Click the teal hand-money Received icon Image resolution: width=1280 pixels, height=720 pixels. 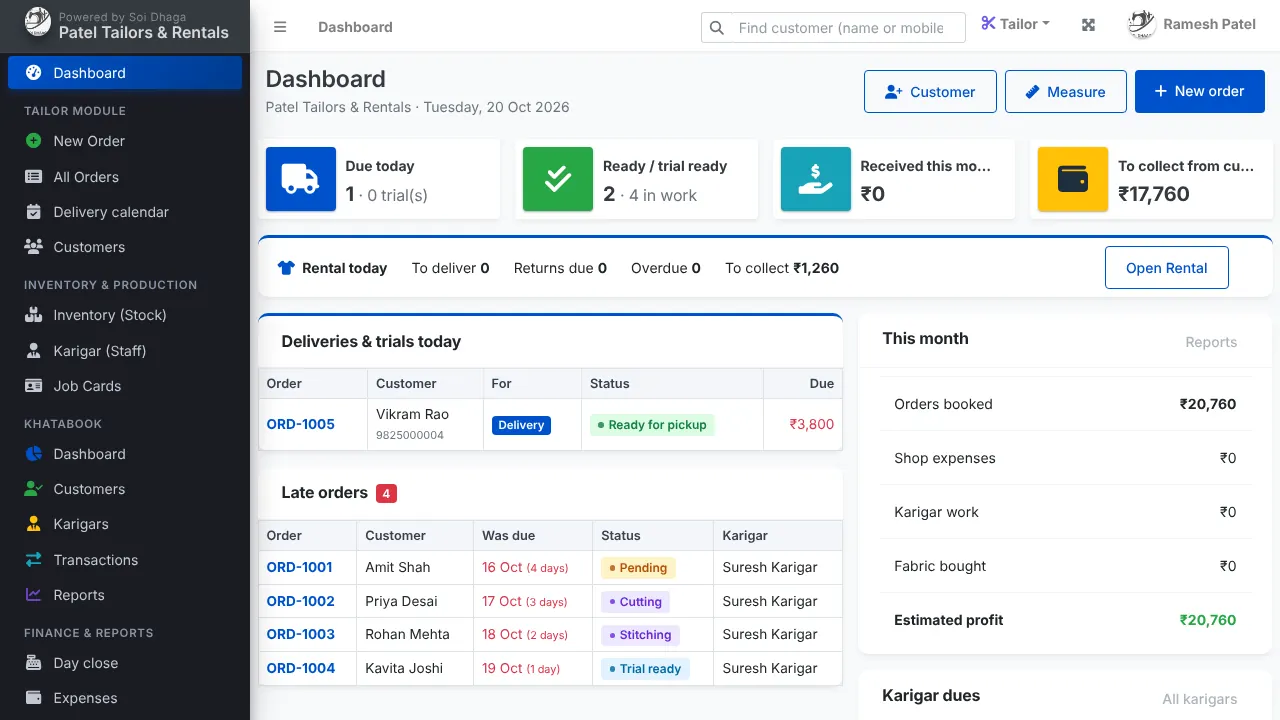click(815, 179)
